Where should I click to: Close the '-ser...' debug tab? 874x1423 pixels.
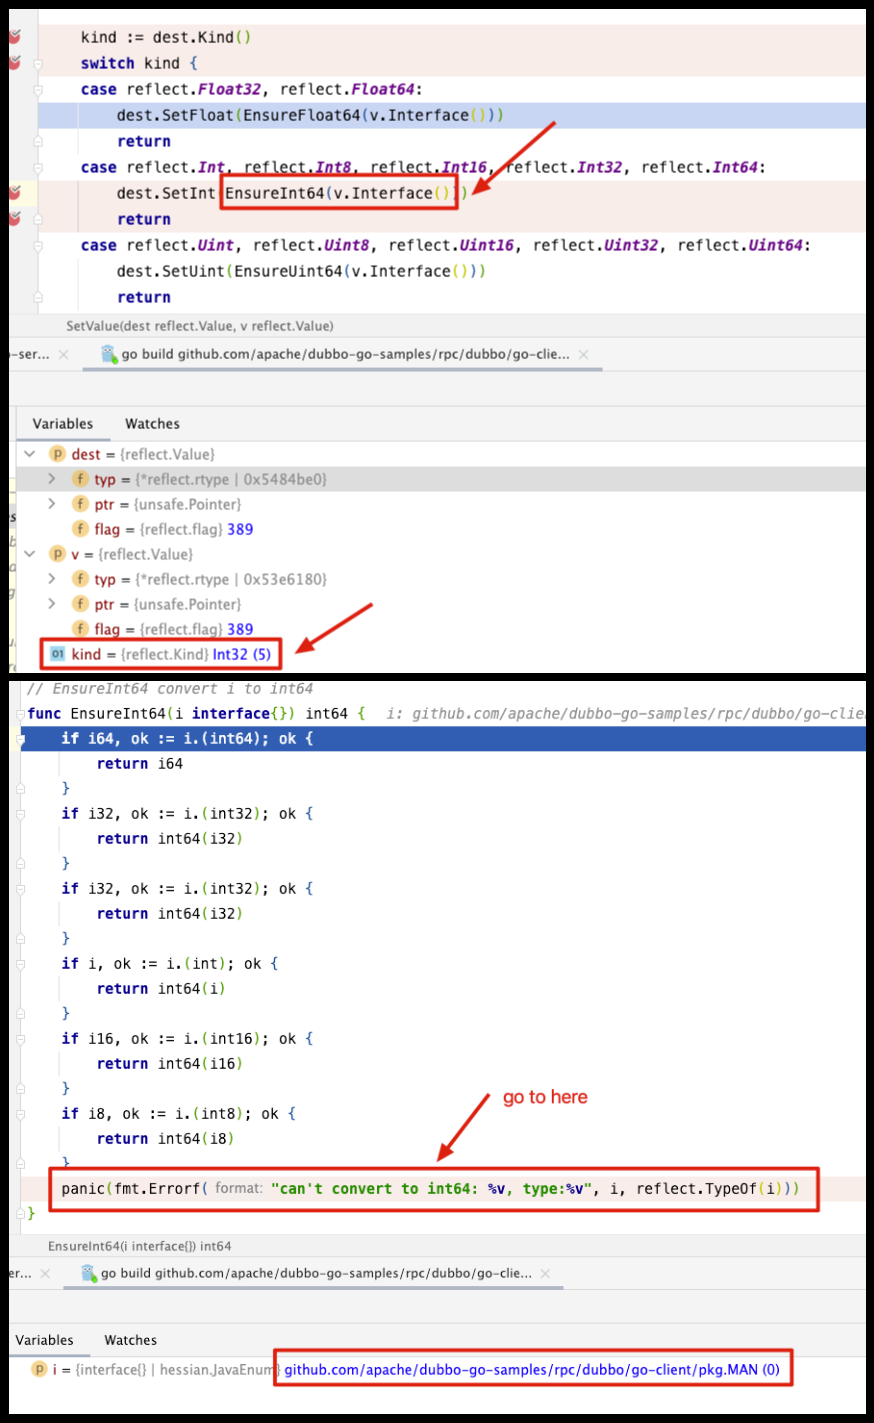click(x=64, y=354)
